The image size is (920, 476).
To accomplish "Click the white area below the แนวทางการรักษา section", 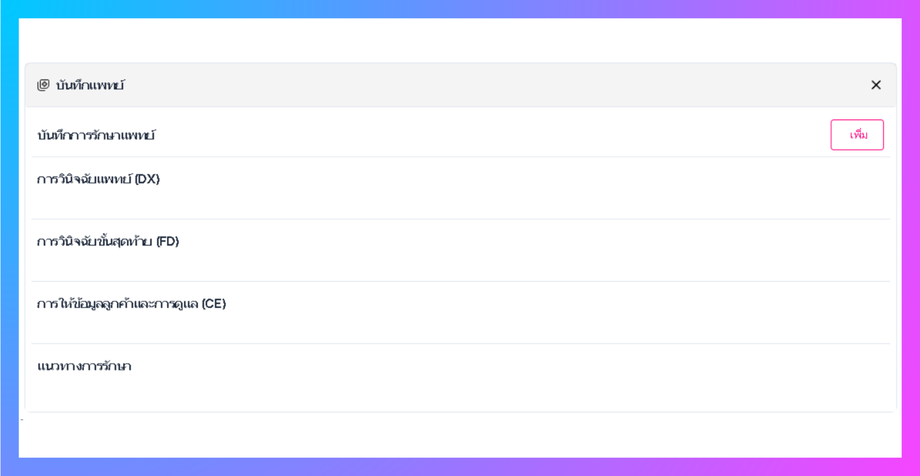I will click(x=460, y=434).
